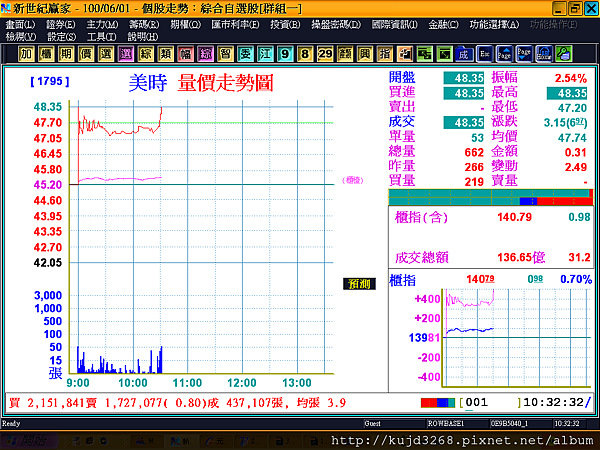The height and width of the screenshot is (450, 600).
Task: Open the 金融(C) menu
Action: (x=443, y=25)
